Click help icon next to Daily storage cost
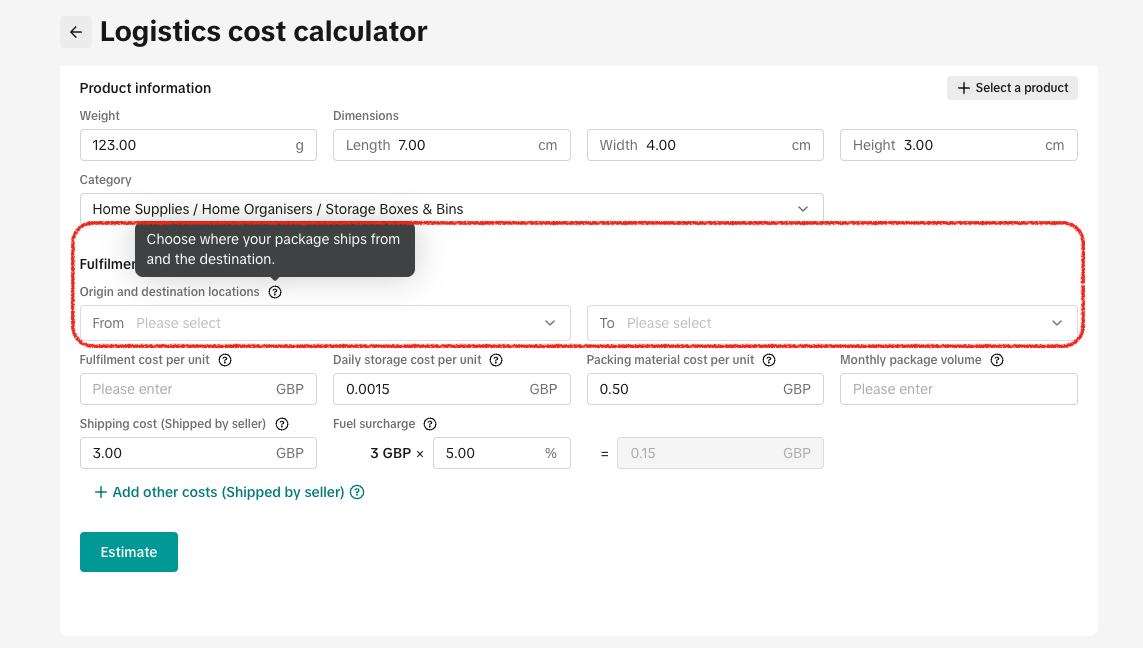The height and width of the screenshot is (648, 1143). tap(496, 360)
